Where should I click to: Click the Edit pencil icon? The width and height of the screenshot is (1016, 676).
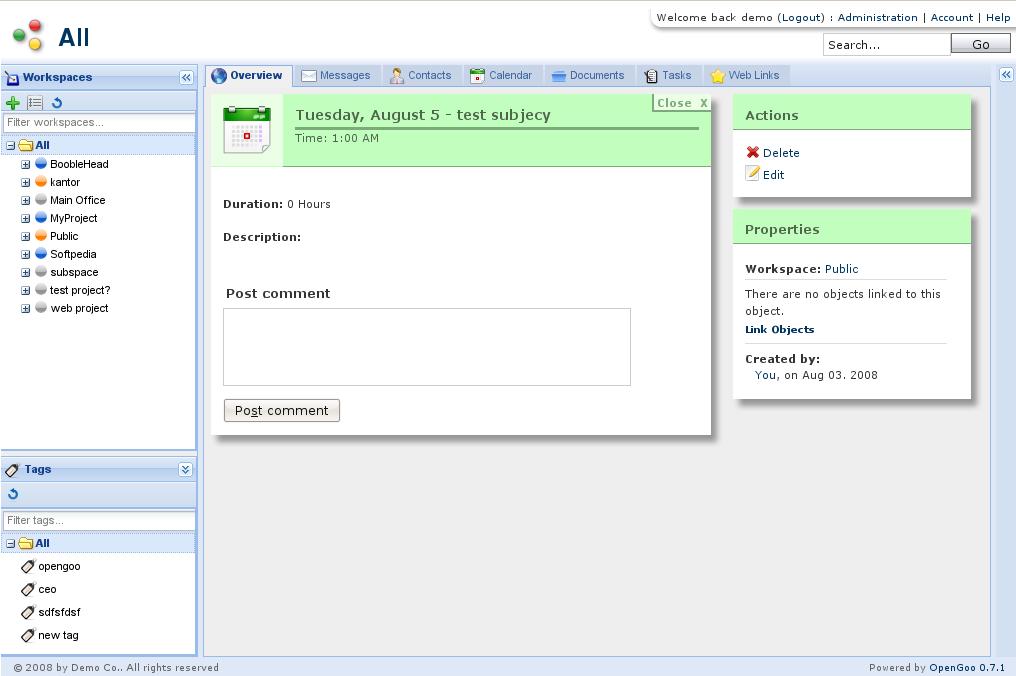click(x=753, y=174)
